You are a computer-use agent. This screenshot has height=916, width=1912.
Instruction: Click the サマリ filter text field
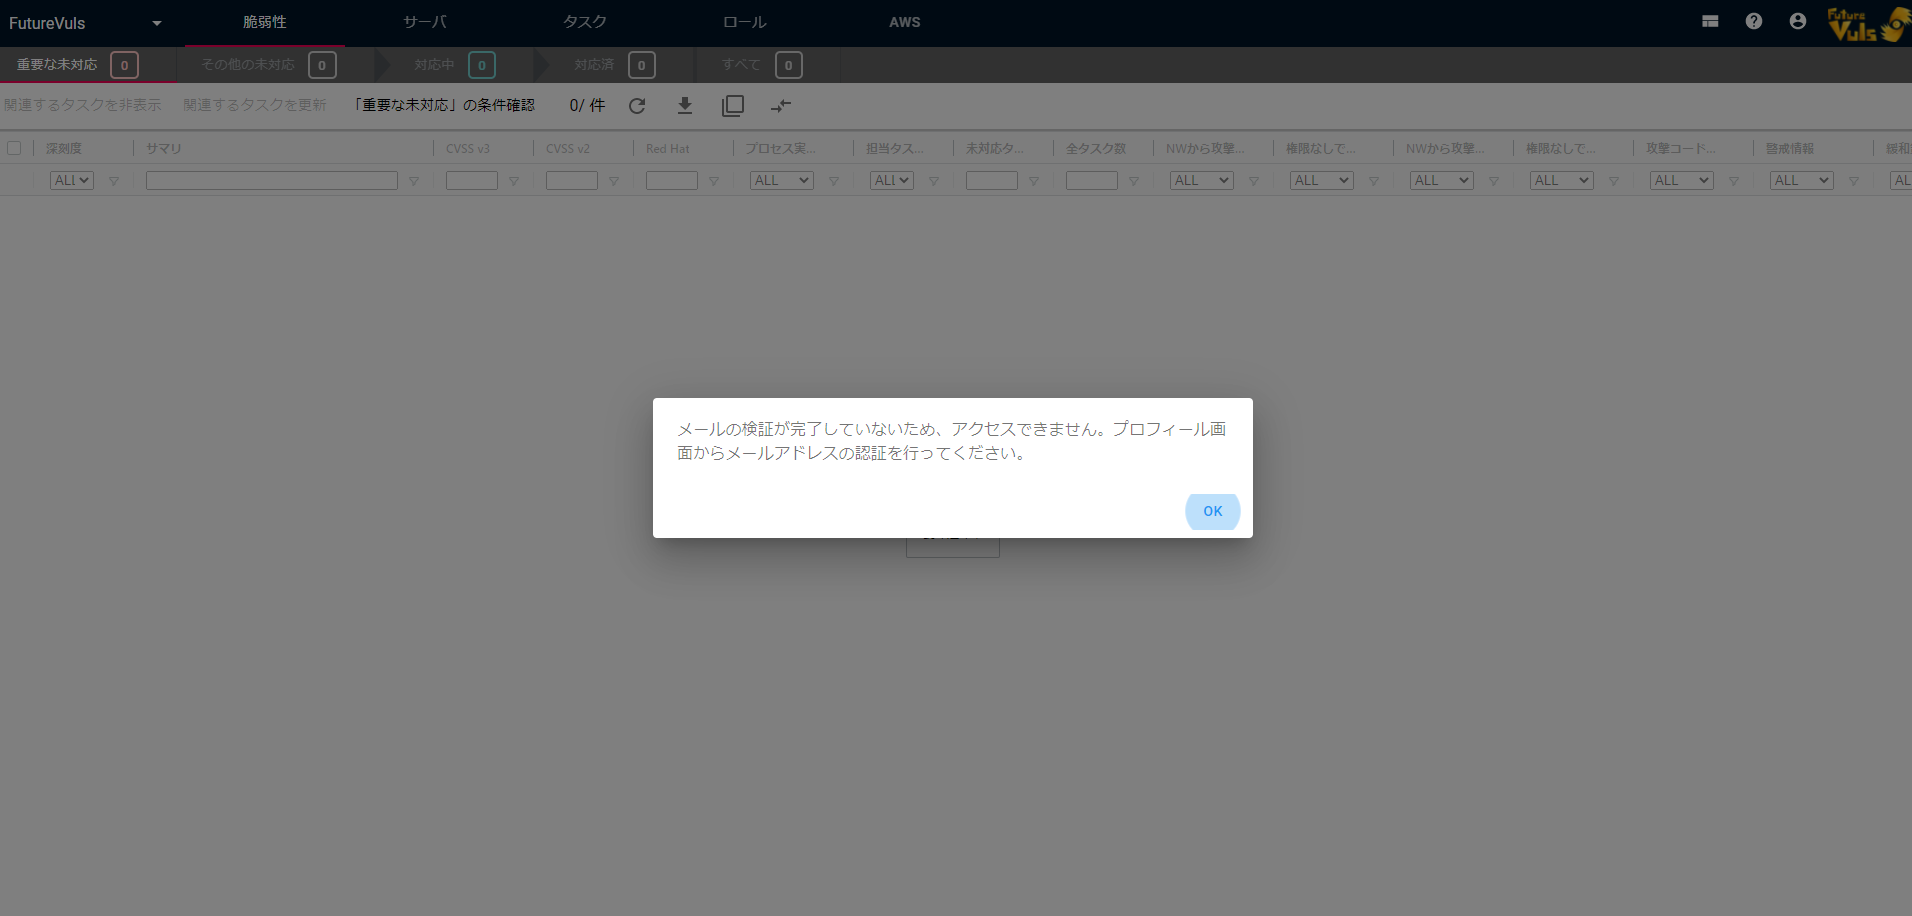click(272, 180)
